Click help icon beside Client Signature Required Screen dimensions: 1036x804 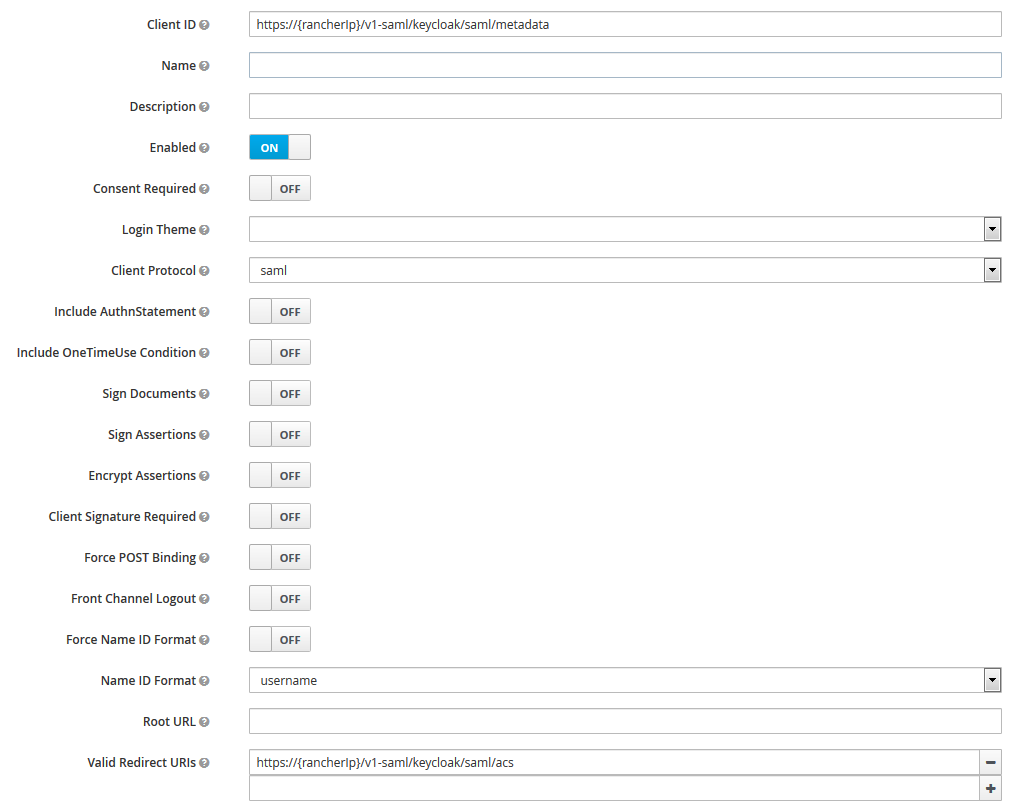204,517
